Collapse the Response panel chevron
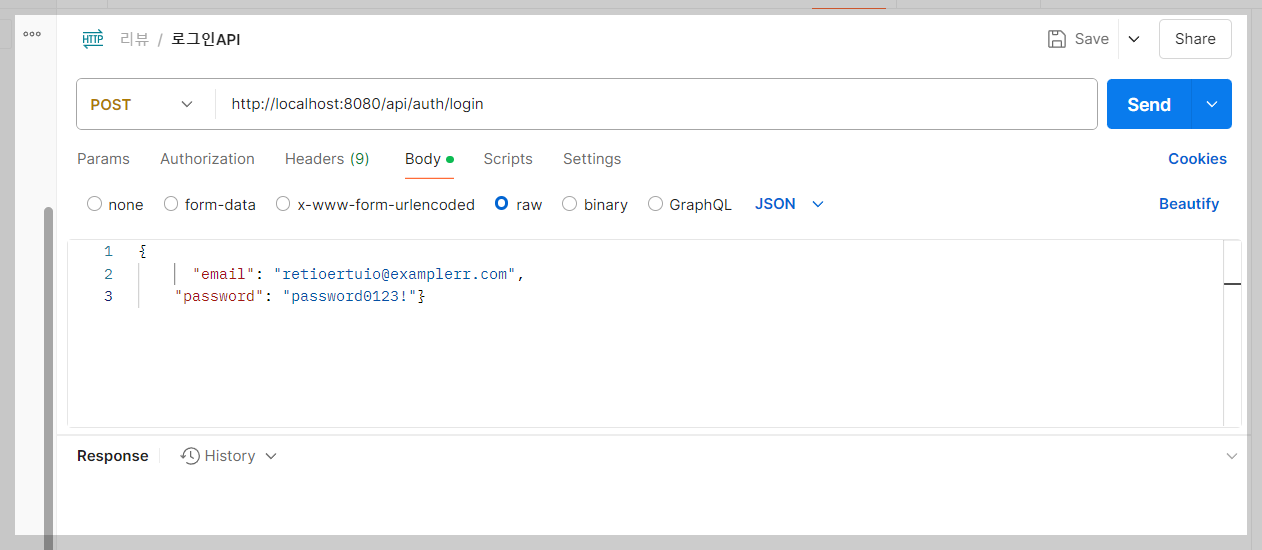 [x=1232, y=456]
